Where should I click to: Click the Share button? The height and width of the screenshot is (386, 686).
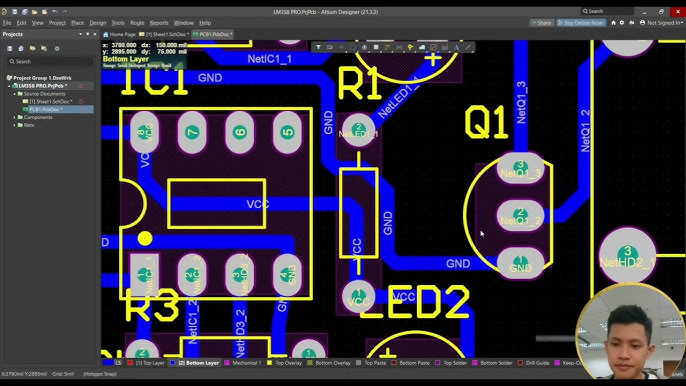(542, 23)
